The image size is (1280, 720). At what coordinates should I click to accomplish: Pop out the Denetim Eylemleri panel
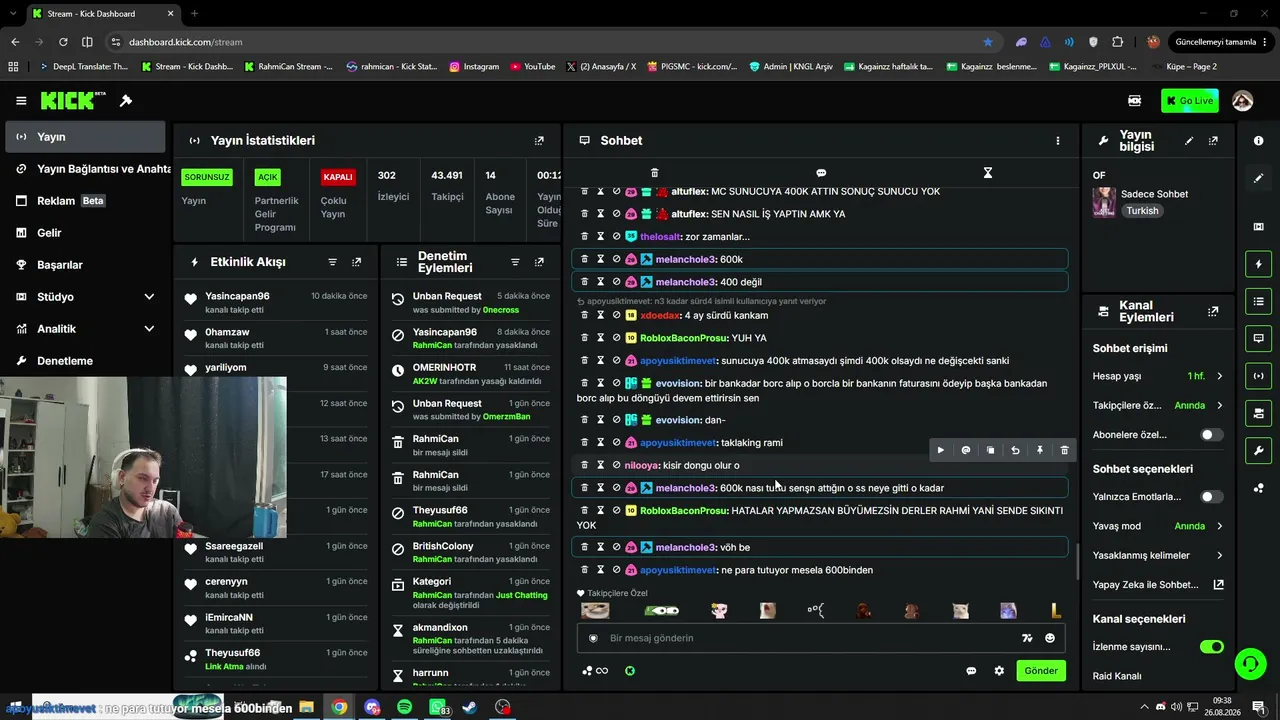tap(539, 262)
